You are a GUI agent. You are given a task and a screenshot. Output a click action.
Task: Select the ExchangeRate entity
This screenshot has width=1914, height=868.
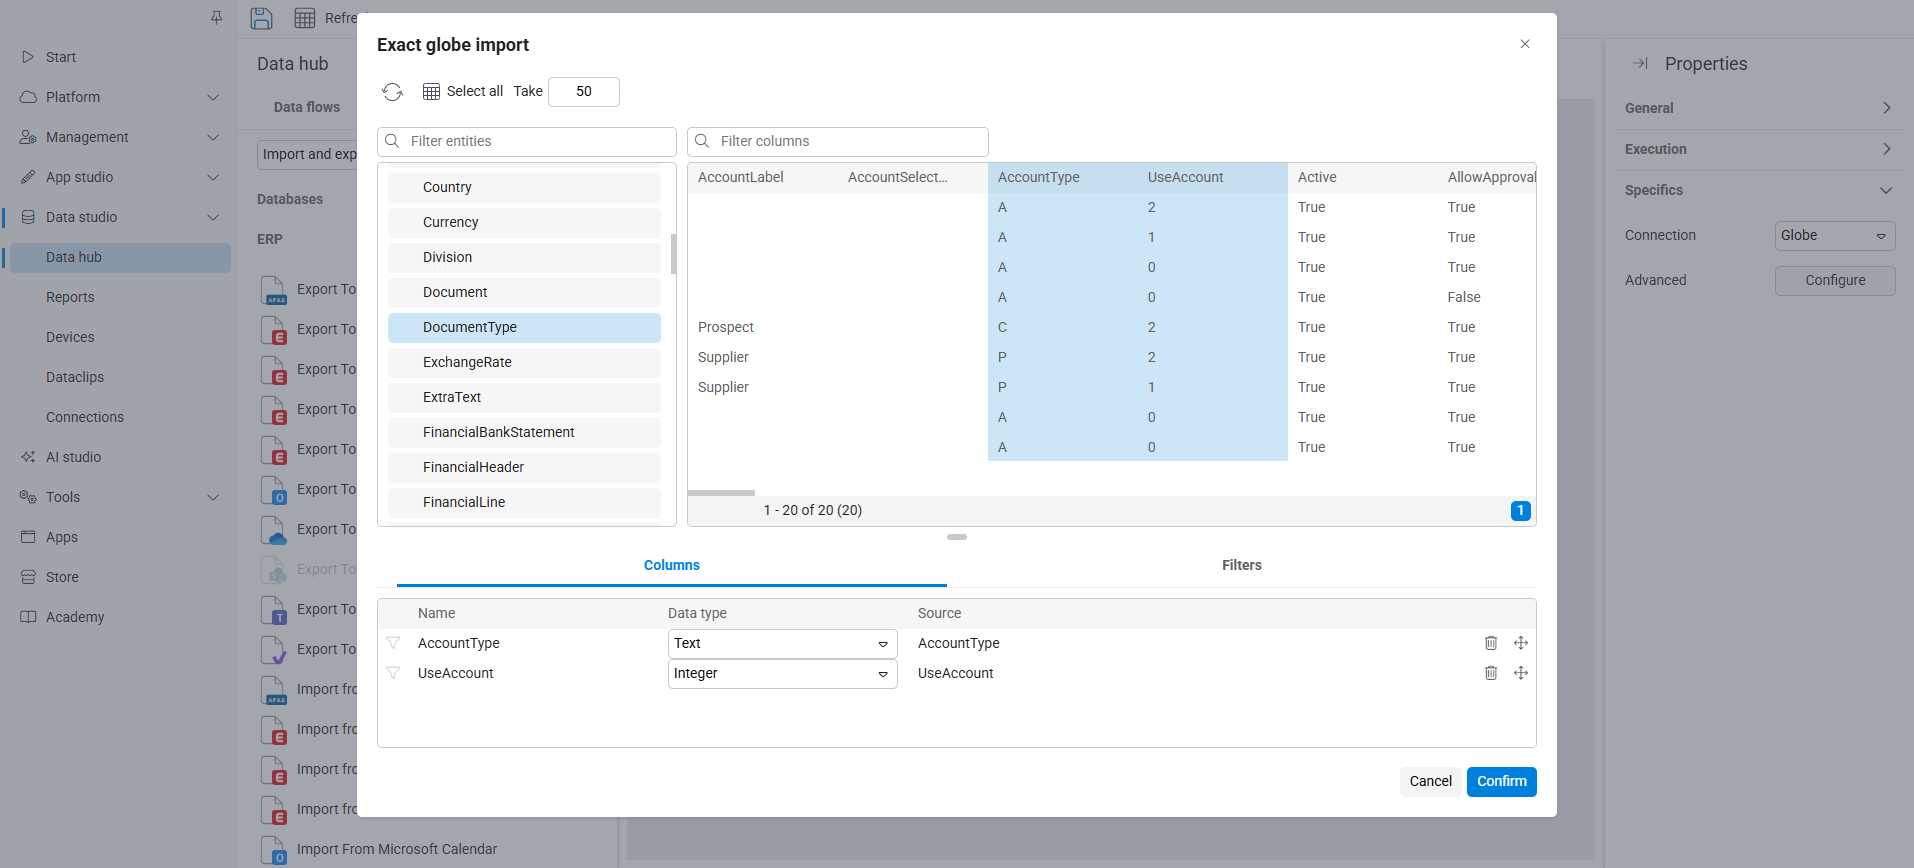click(x=524, y=362)
